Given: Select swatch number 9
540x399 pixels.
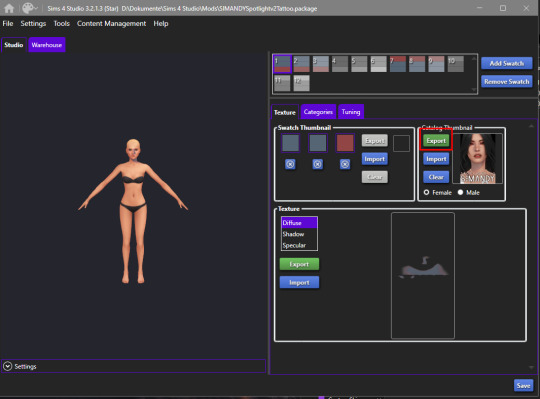Looking at the screenshot, I should point(436,64).
